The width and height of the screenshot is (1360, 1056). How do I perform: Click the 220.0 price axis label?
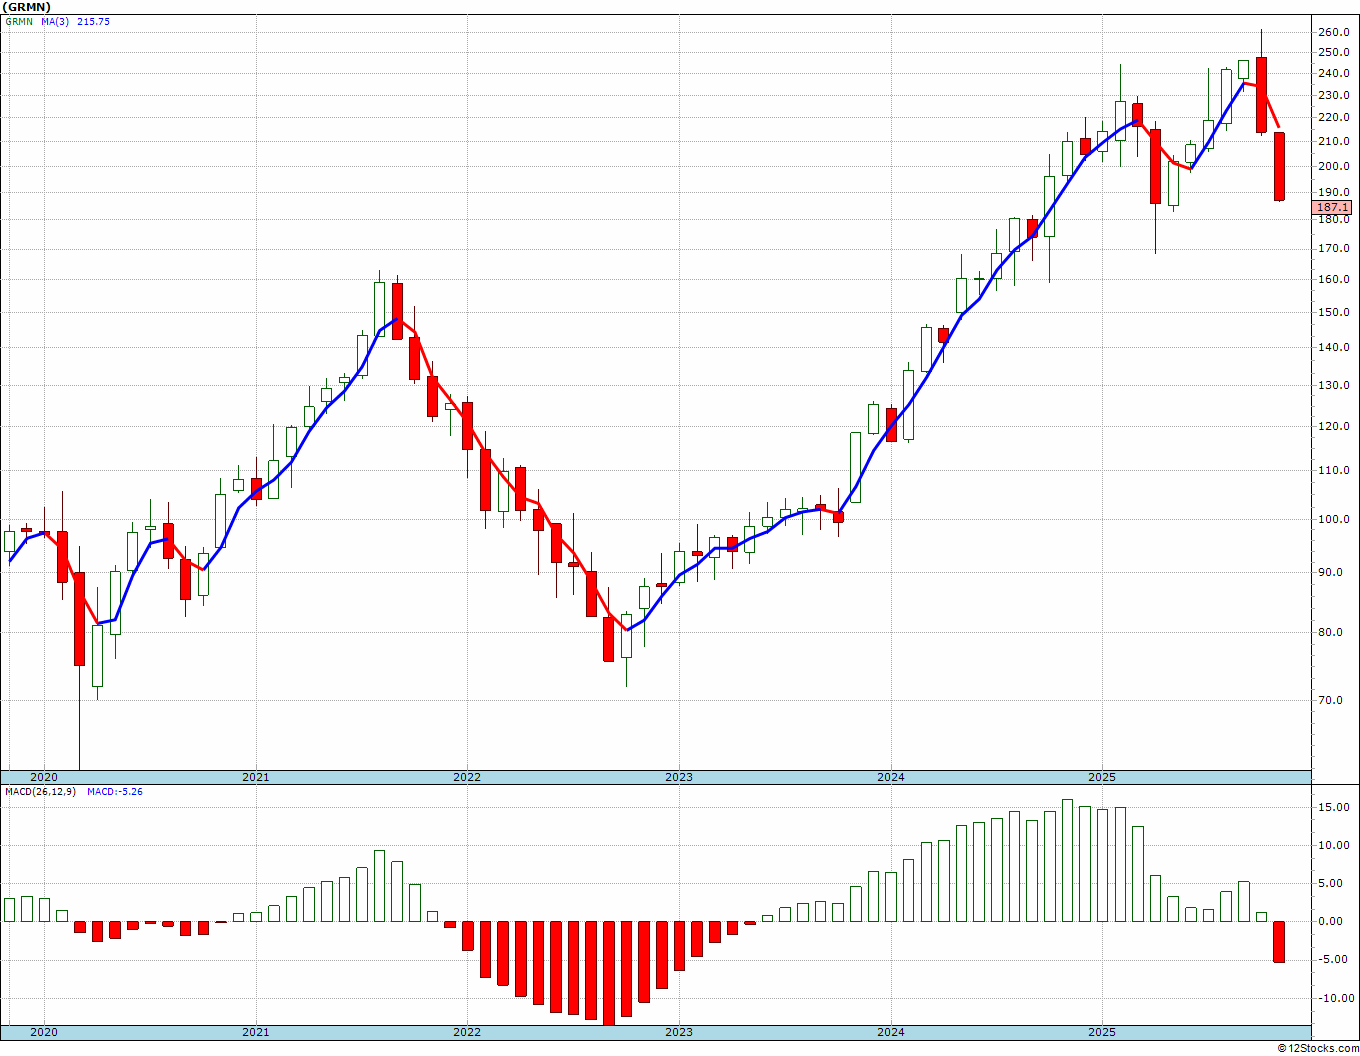point(1334,117)
